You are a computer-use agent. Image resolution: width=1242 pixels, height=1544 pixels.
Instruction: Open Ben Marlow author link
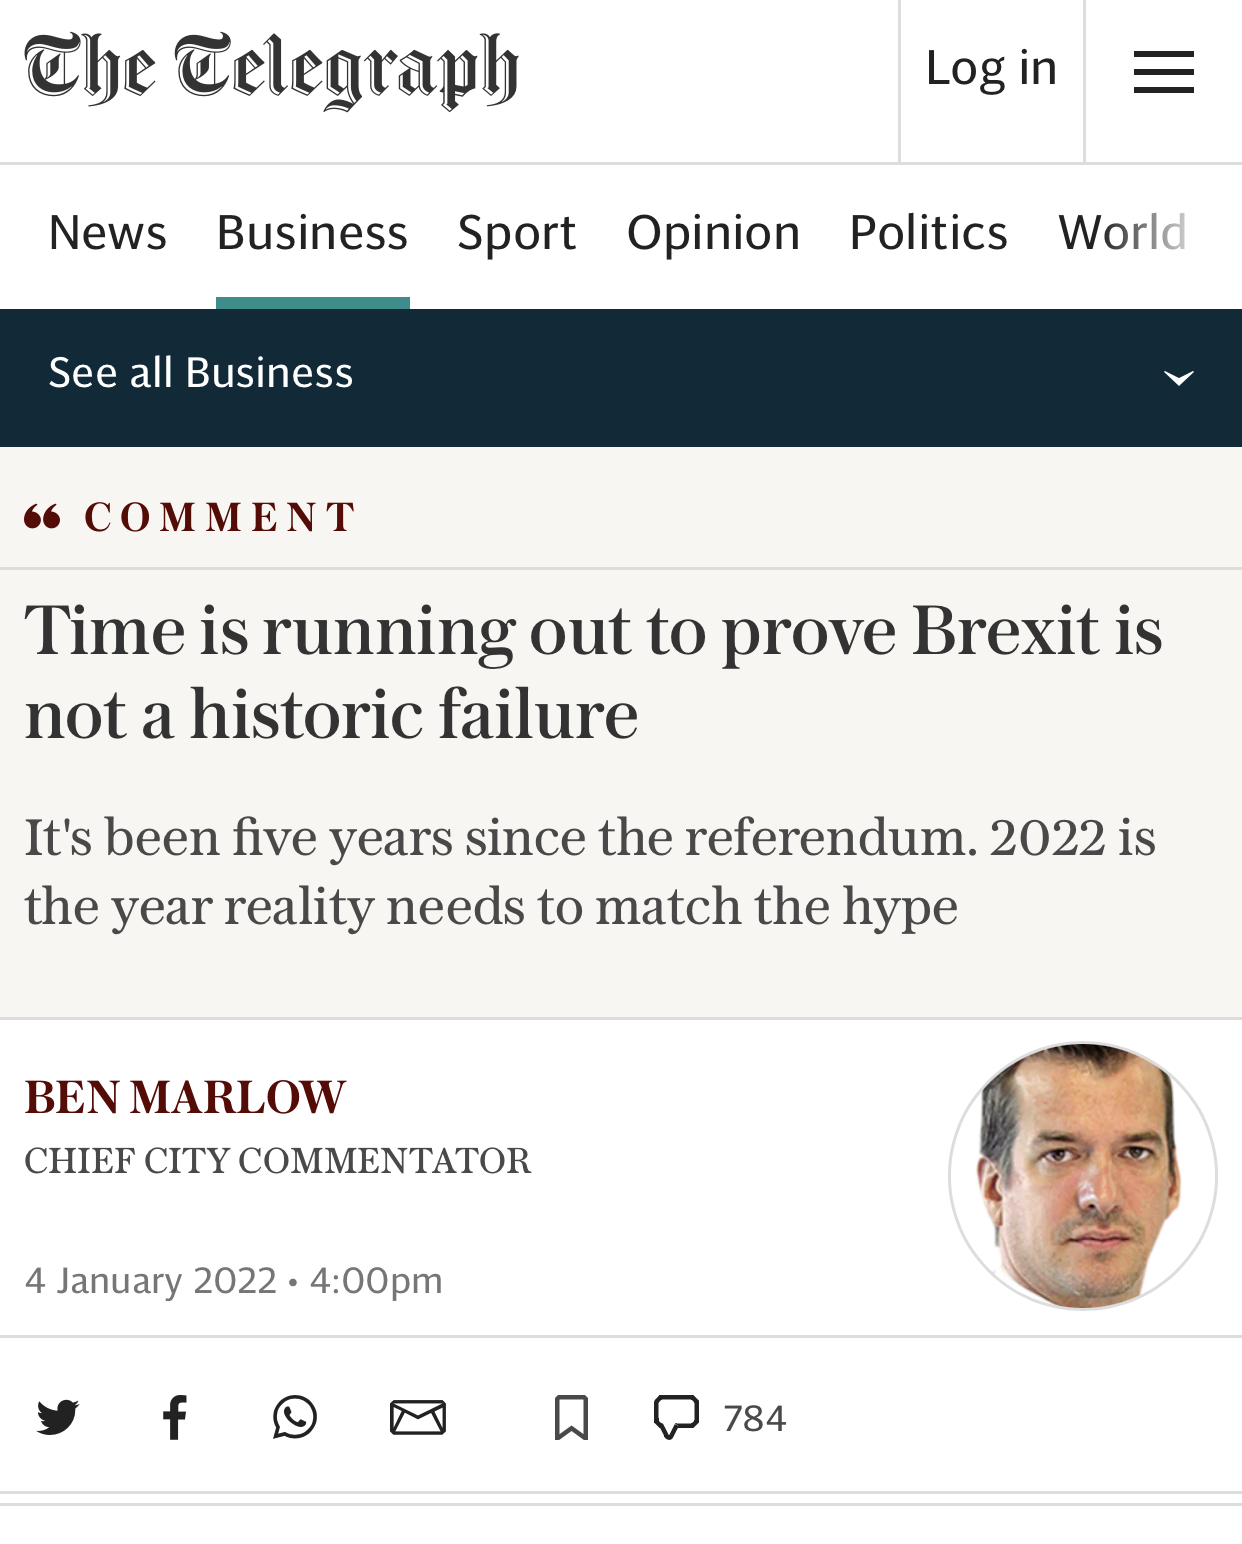[185, 1097]
